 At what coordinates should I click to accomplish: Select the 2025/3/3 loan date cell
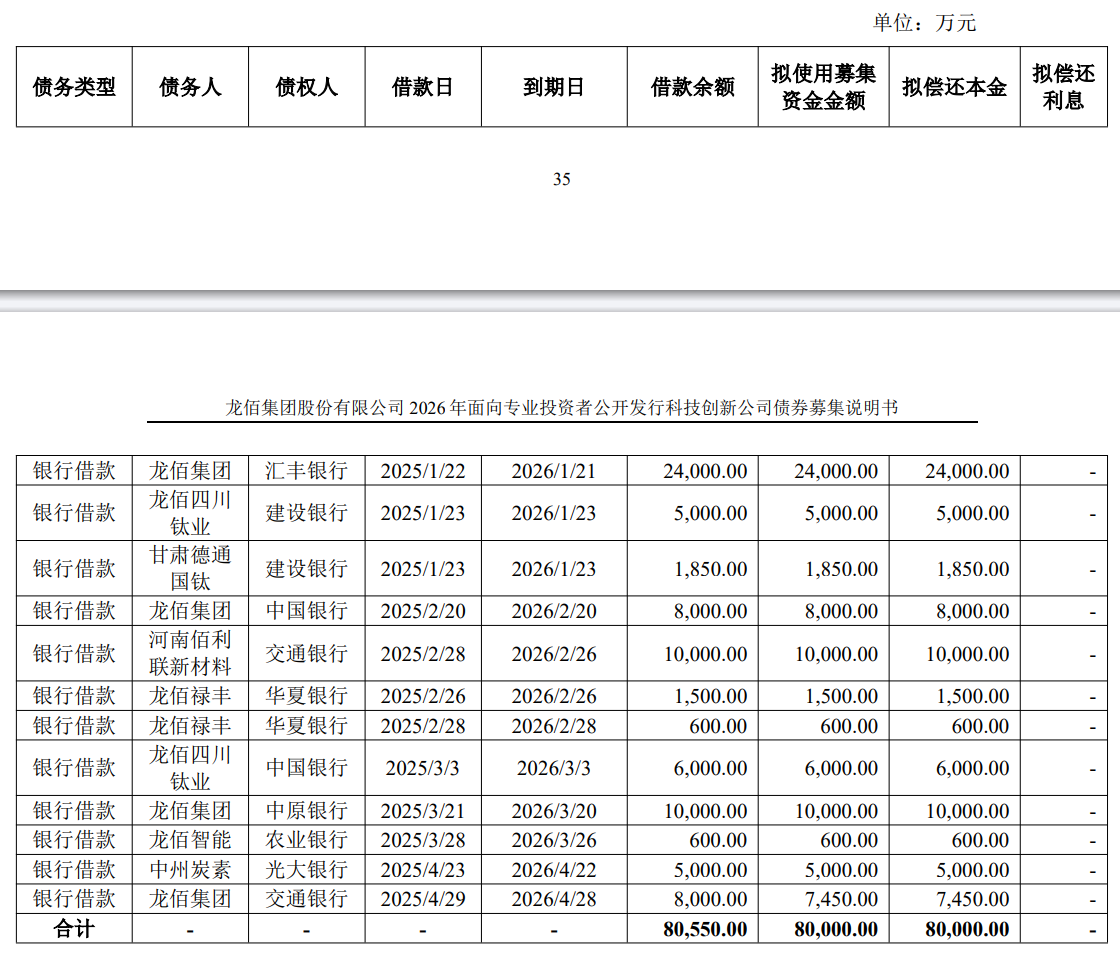(423, 768)
